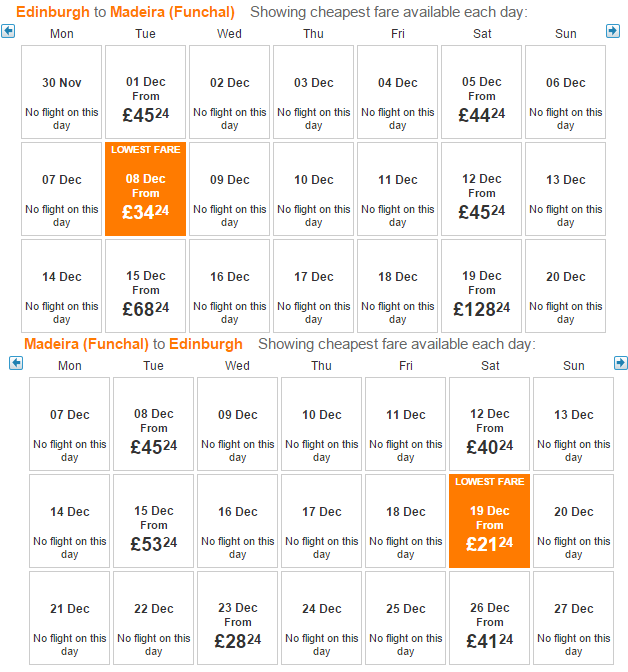
Task: Choose outbound 19 Dec fare £128.24
Action: click(x=481, y=286)
